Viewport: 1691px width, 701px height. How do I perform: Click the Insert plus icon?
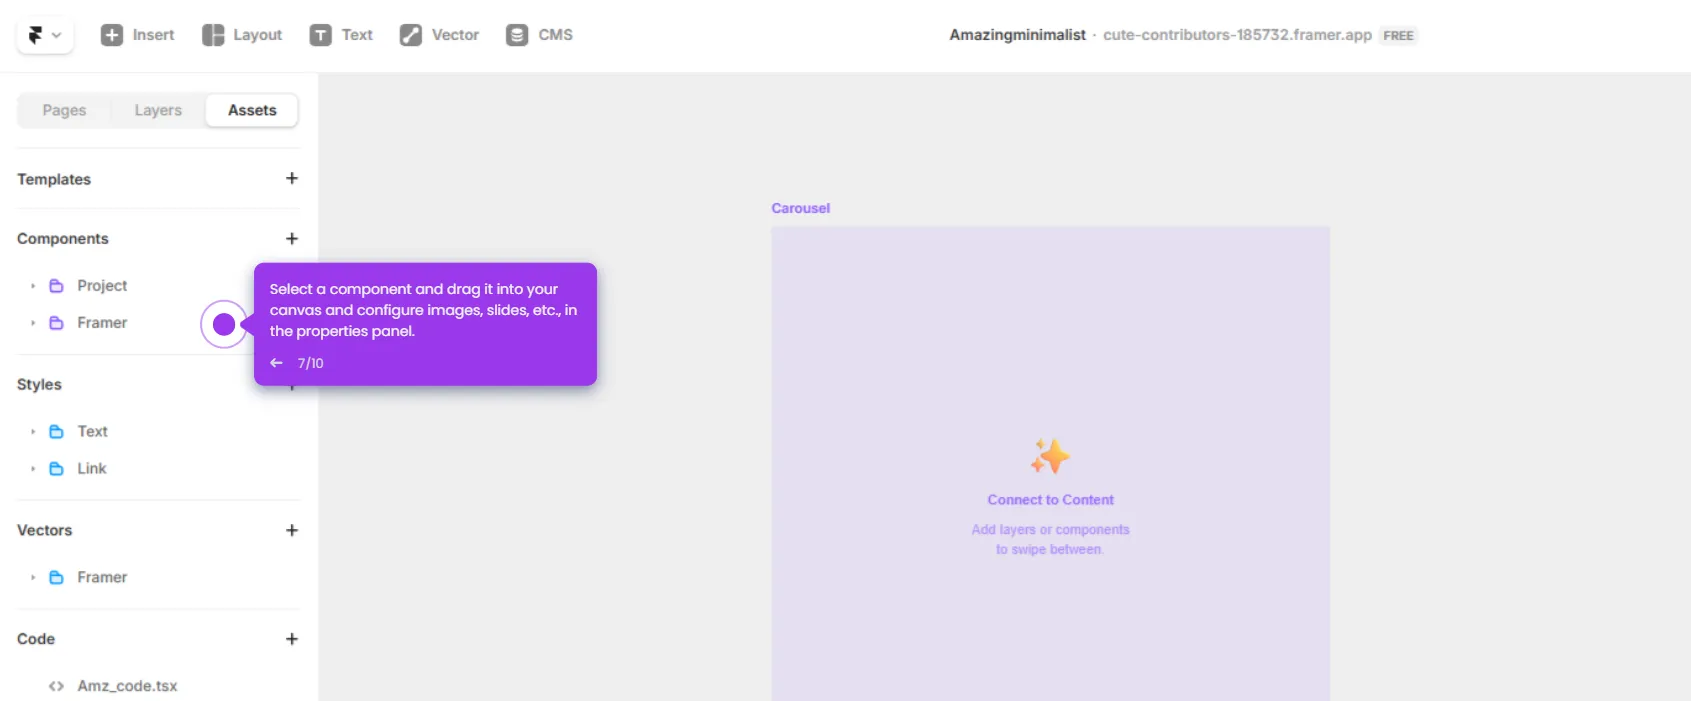[x=112, y=35]
